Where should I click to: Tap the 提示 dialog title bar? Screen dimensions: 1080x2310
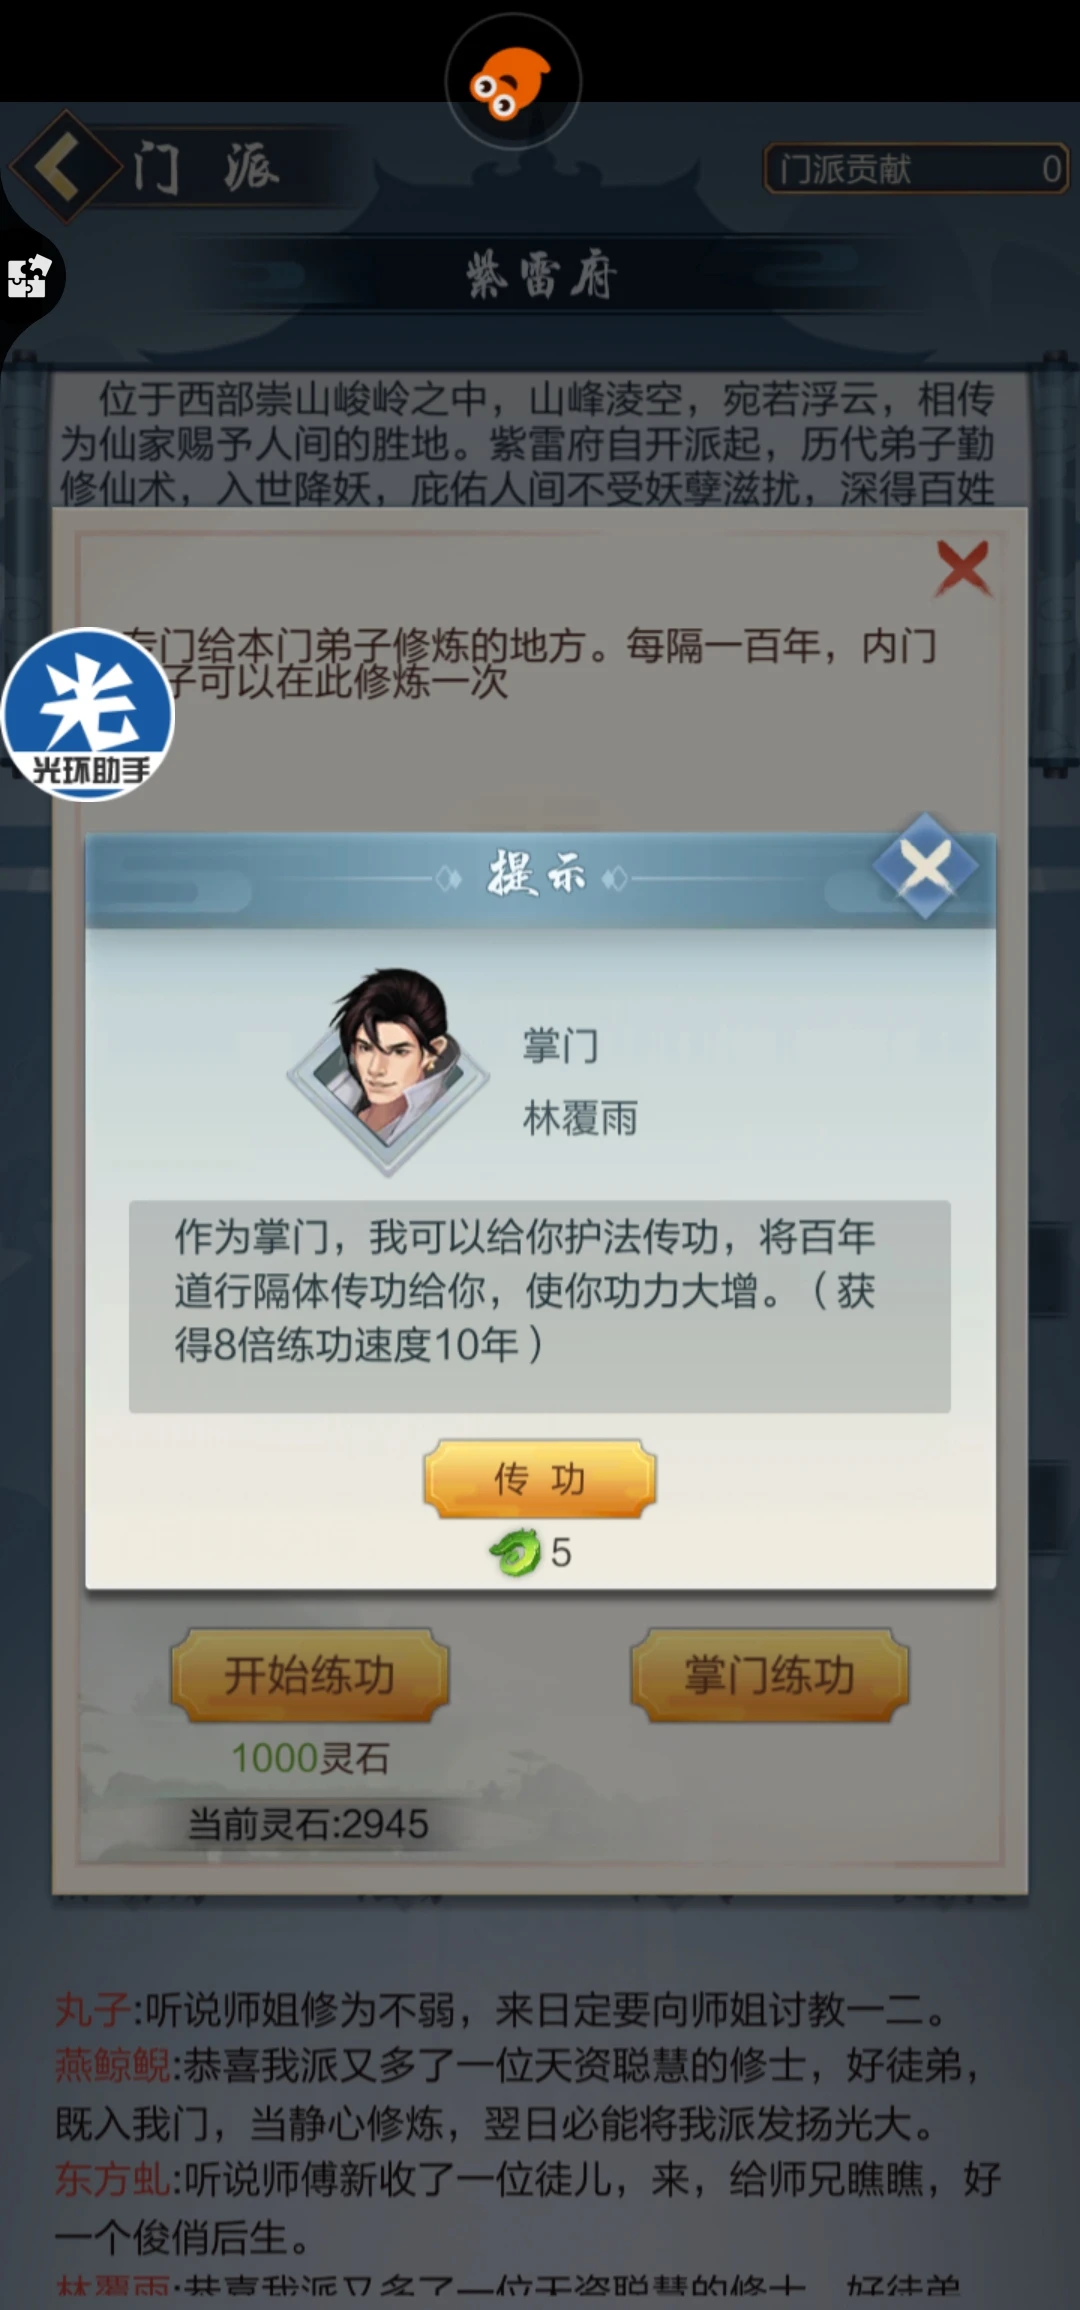tap(540, 878)
